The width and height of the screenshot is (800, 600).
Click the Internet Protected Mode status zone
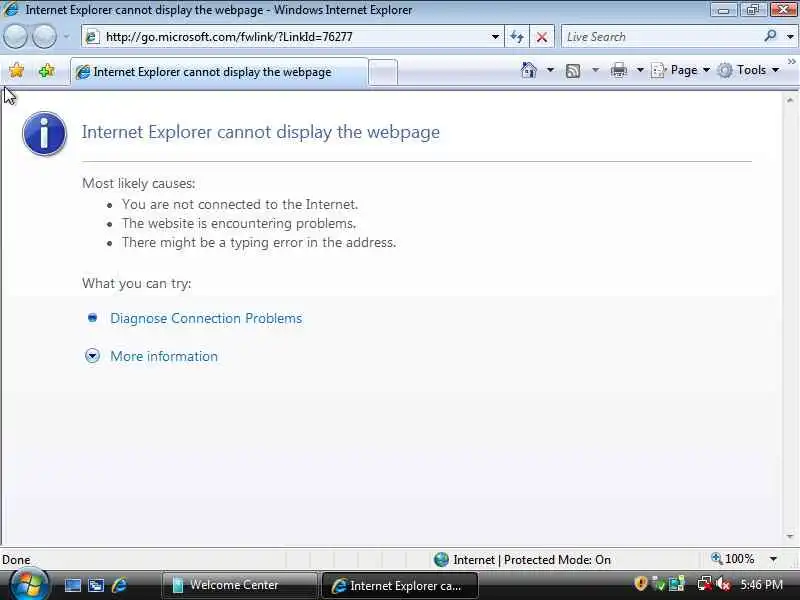[522, 560]
